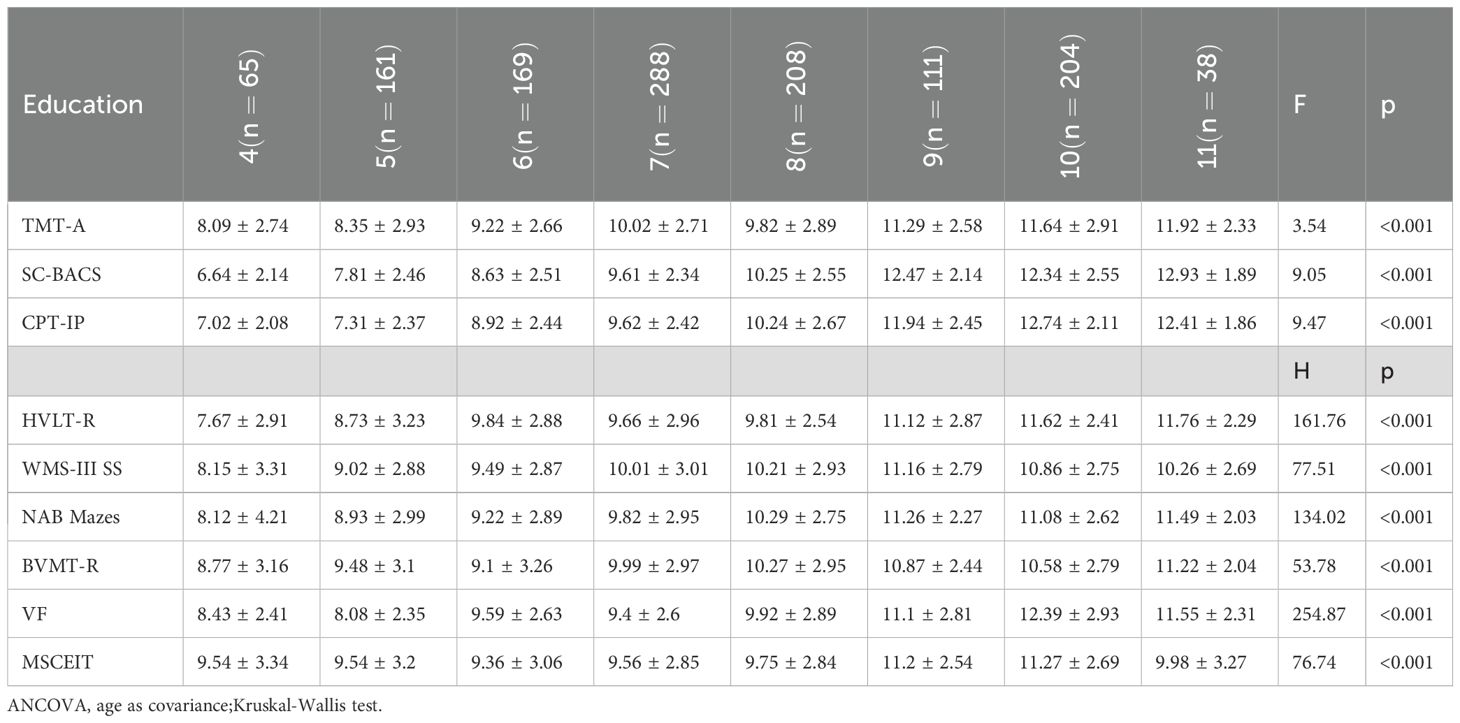The width and height of the screenshot is (1460, 723).
Task: Click the 7(n = 288) column header
Action: click(x=661, y=104)
